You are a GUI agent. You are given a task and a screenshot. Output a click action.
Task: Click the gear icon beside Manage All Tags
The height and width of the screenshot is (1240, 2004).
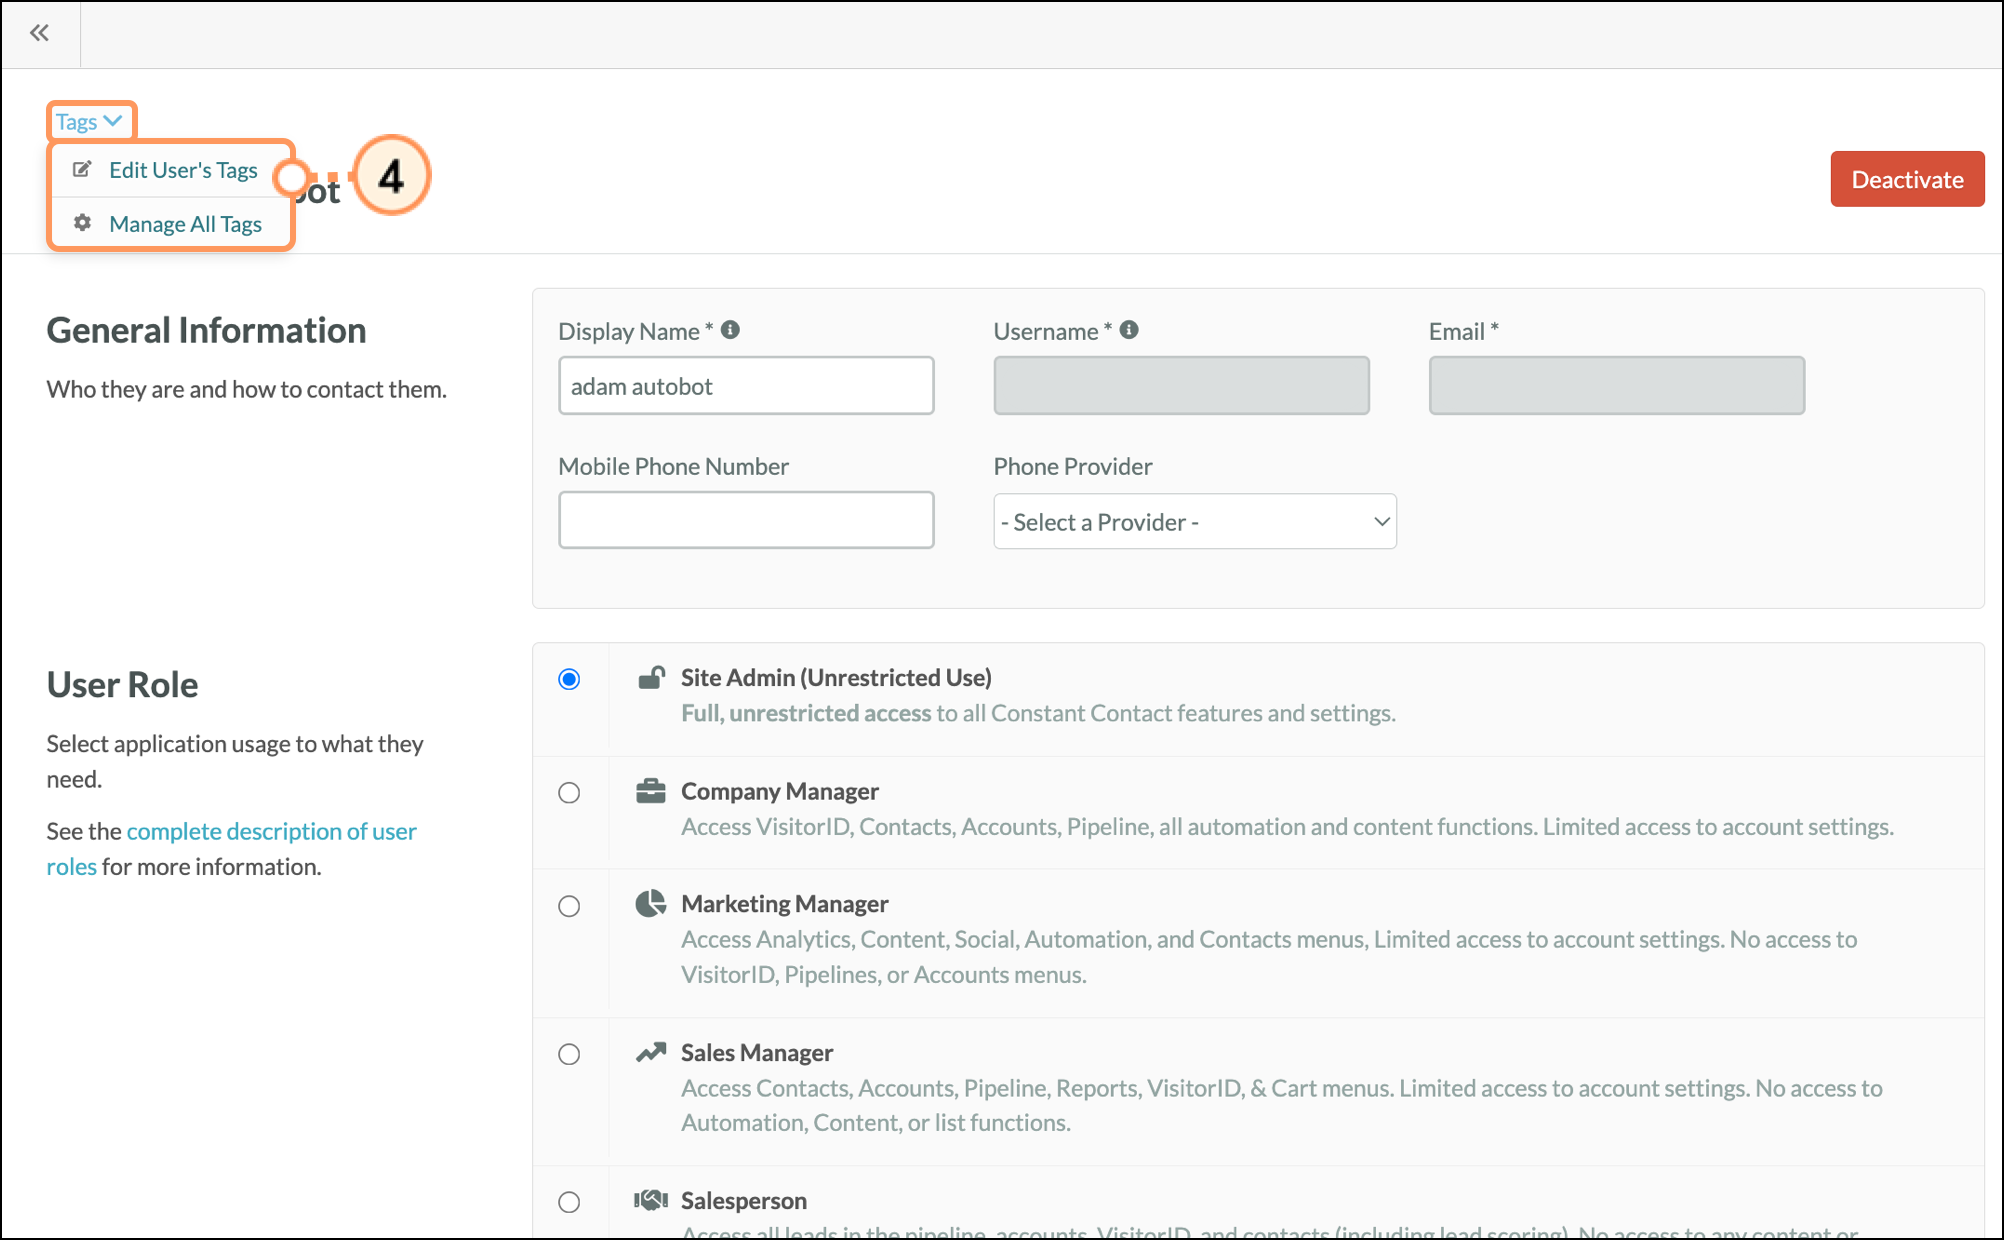(82, 222)
